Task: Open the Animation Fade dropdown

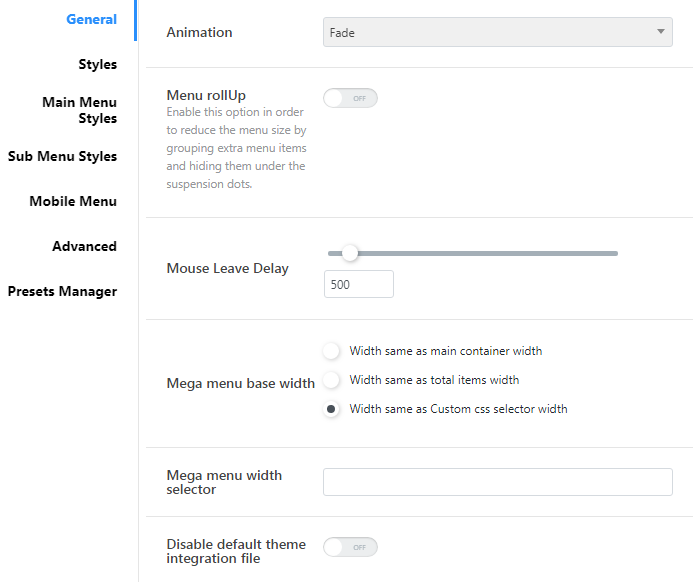Action: coord(498,32)
